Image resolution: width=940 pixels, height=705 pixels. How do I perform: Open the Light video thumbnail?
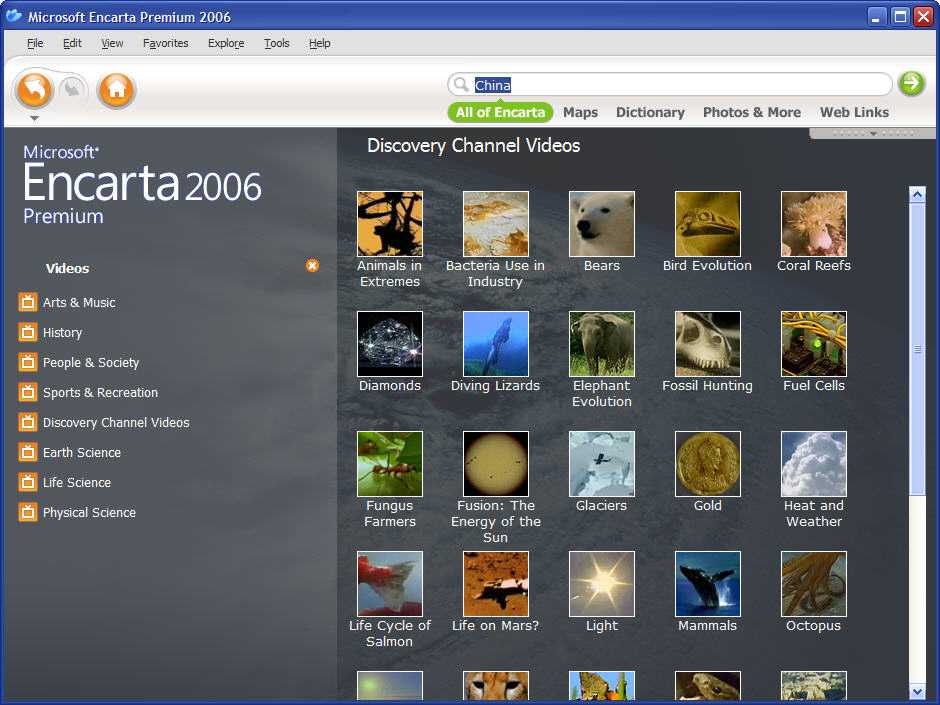[602, 583]
